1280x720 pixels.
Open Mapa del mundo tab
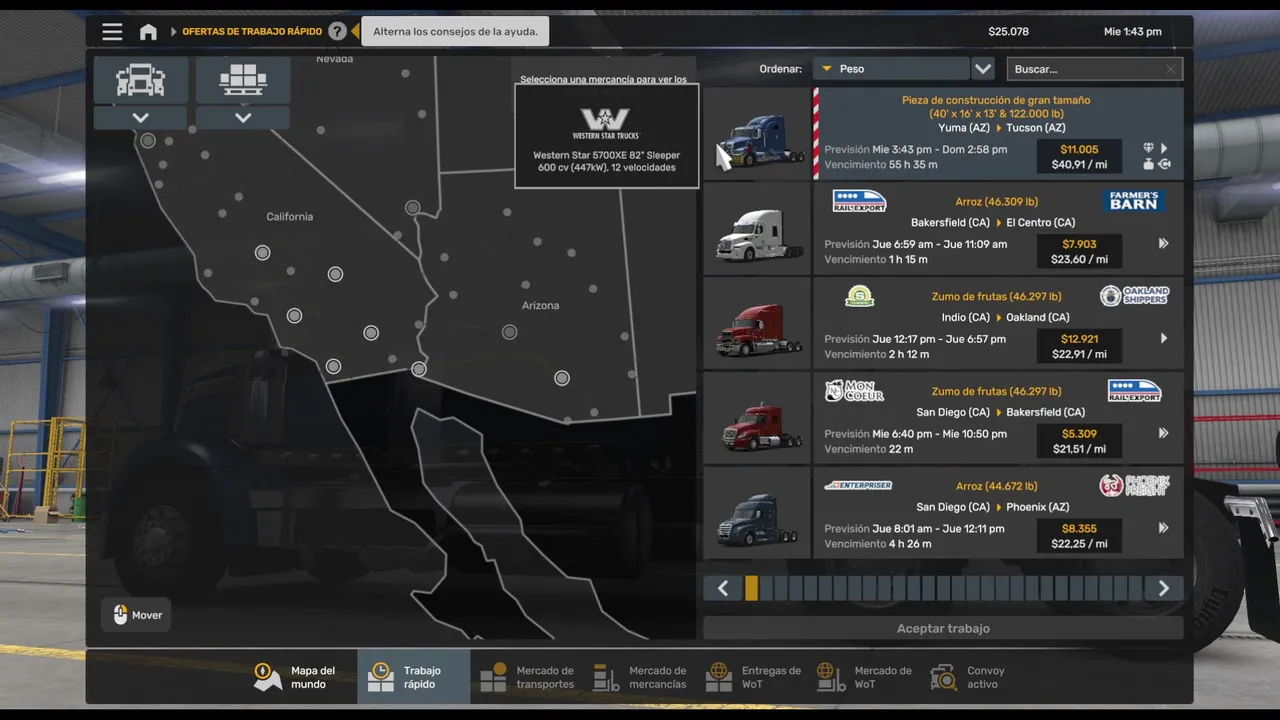coord(300,677)
